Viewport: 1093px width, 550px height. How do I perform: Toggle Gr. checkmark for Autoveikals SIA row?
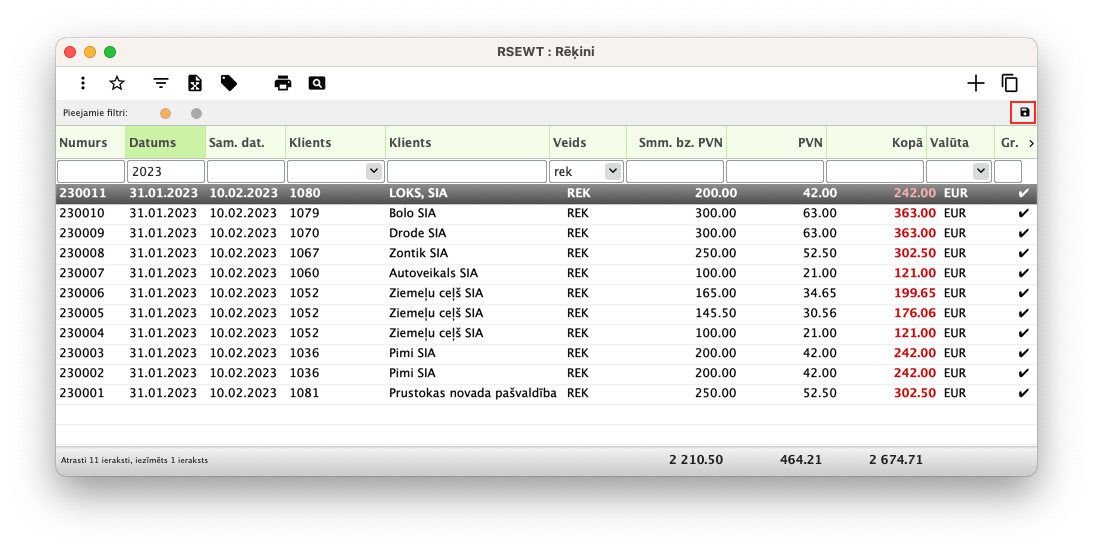(1023, 273)
